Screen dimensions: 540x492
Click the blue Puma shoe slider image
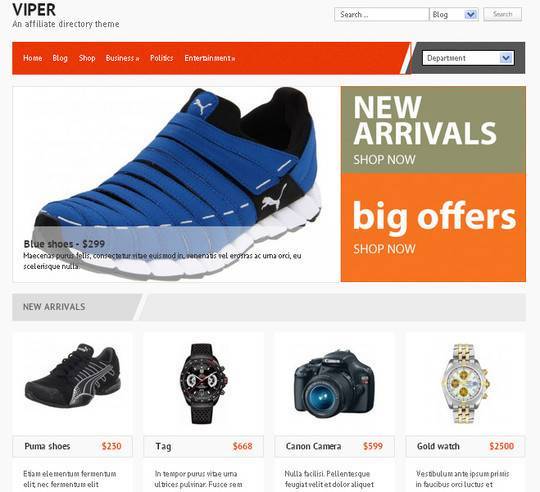pyautogui.click(x=176, y=184)
